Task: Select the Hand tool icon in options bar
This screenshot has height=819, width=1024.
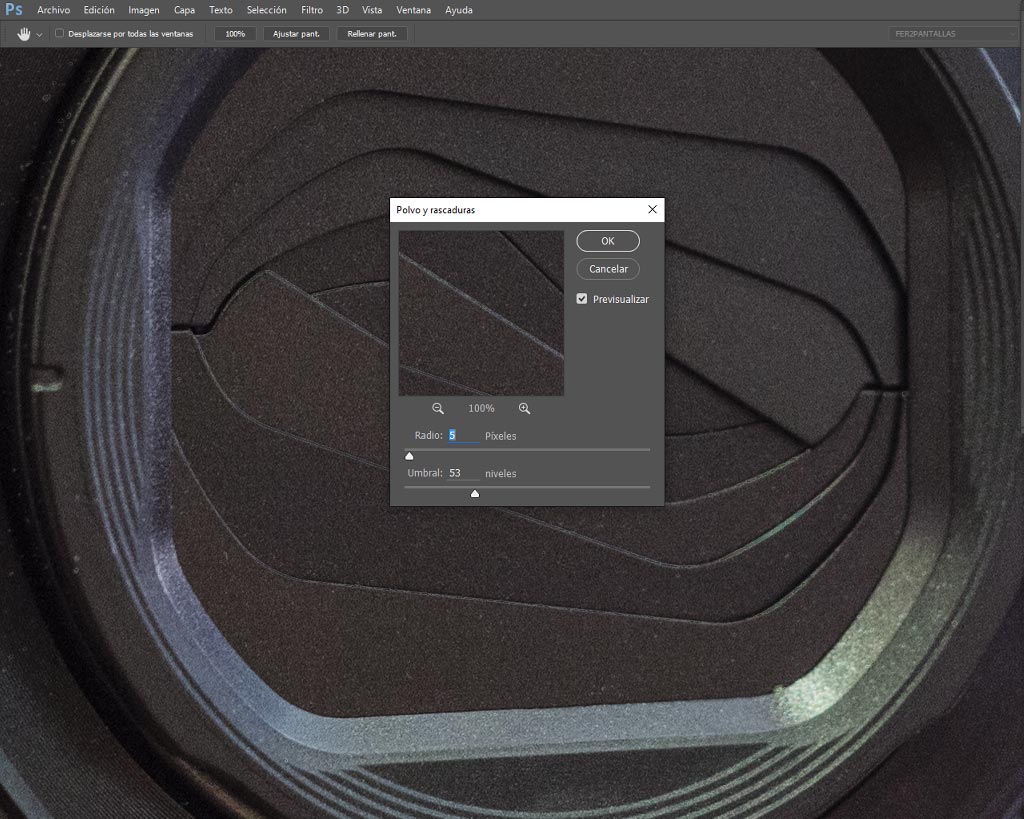Action: coord(24,34)
